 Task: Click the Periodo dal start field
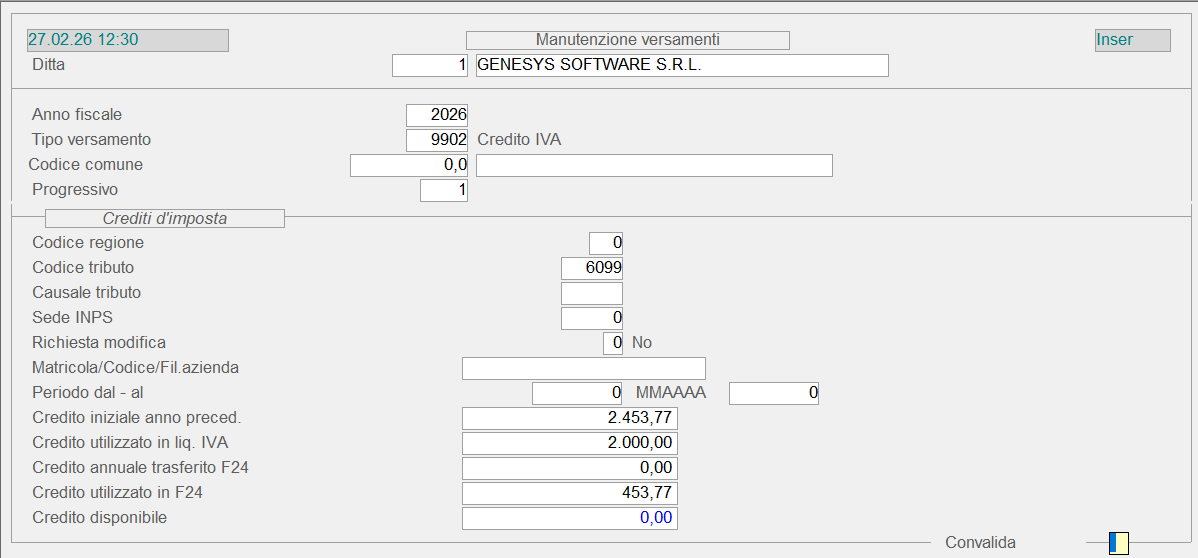[577, 393]
